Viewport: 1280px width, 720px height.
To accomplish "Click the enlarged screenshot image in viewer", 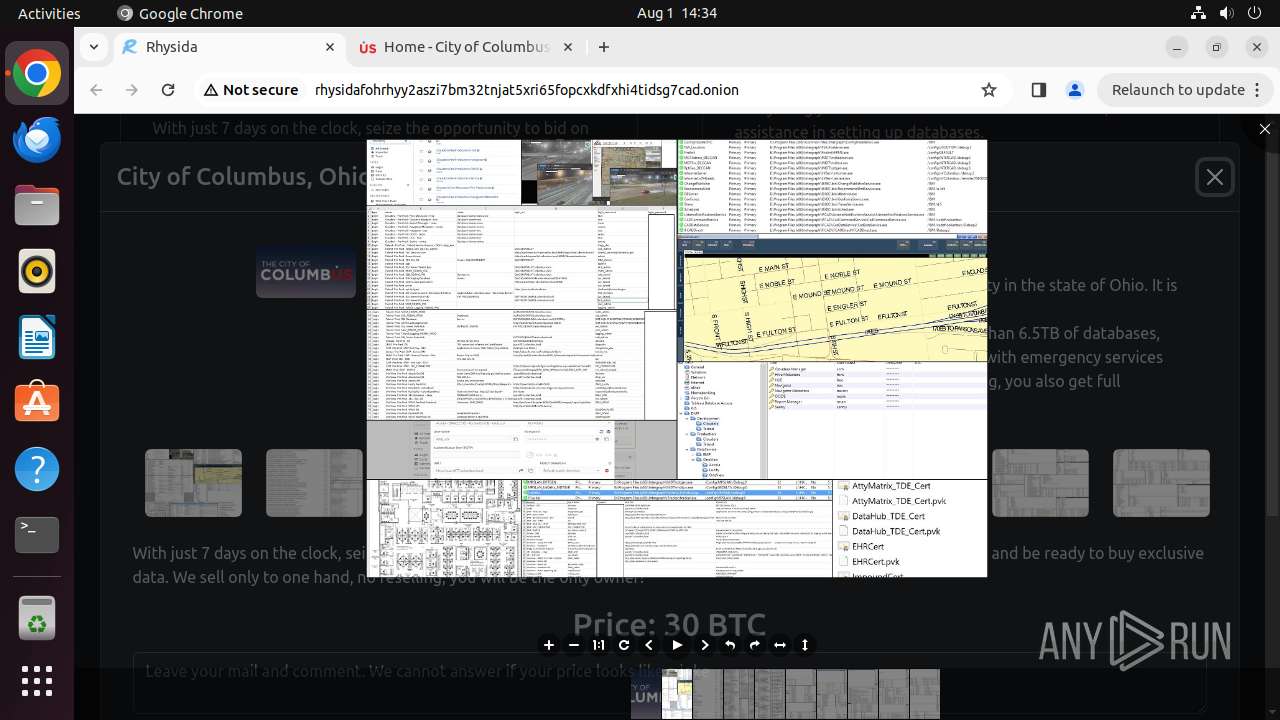I will (x=677, y=358).
